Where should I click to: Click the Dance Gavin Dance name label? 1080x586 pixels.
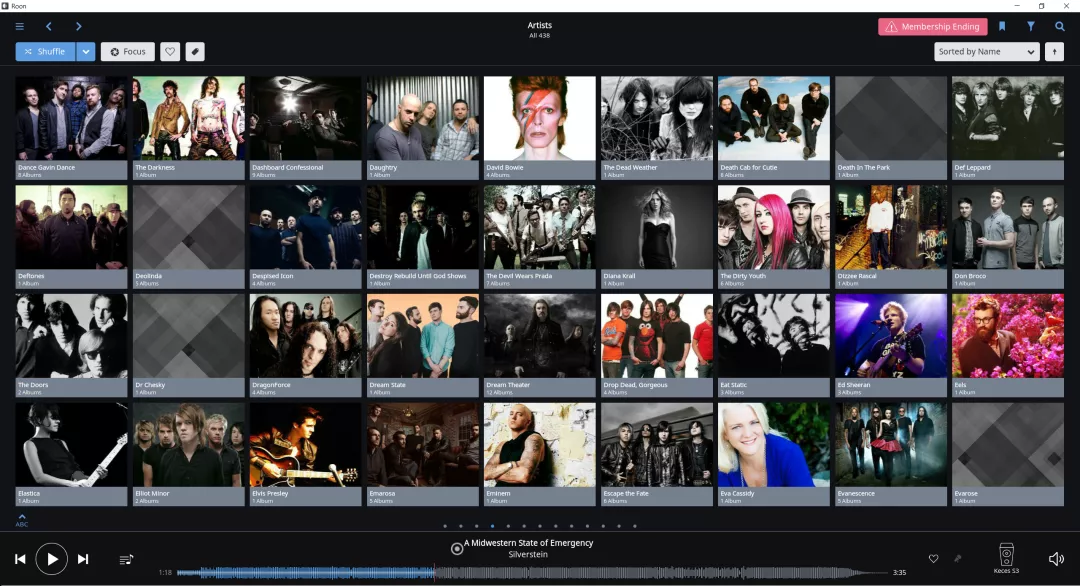coord(47,167)
